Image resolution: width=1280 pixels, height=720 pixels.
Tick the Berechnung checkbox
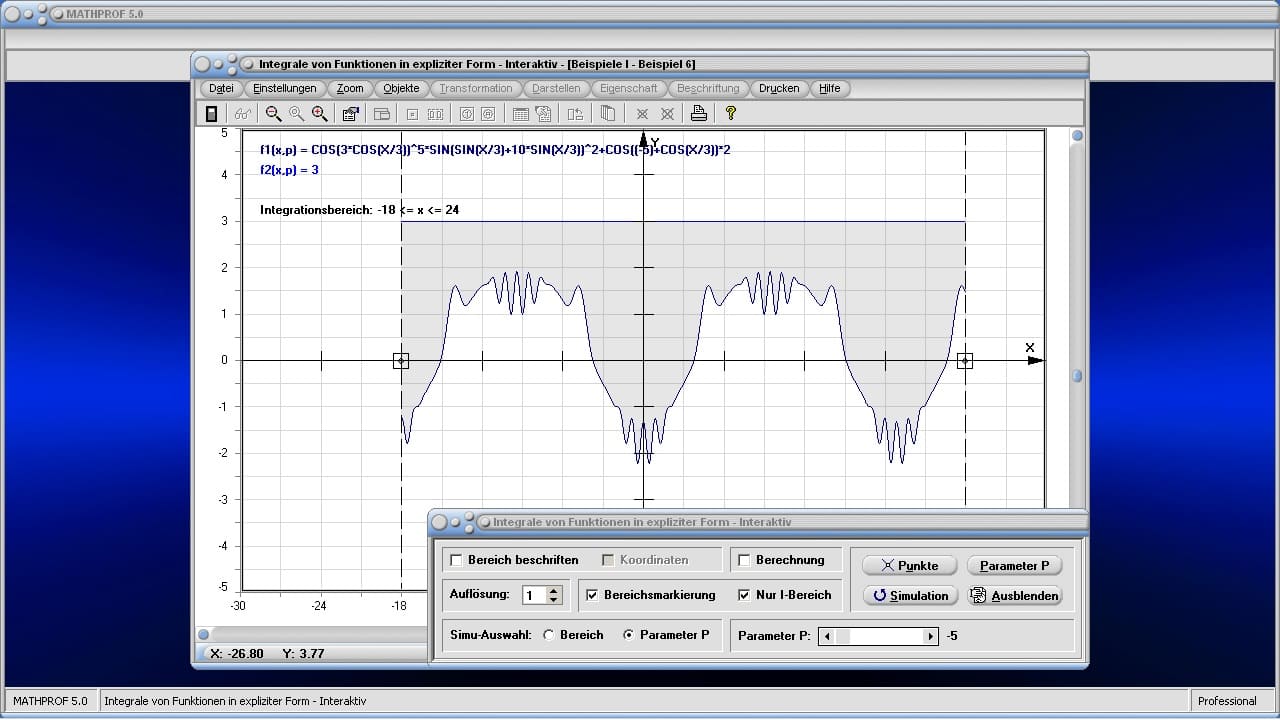pos(744,560)
